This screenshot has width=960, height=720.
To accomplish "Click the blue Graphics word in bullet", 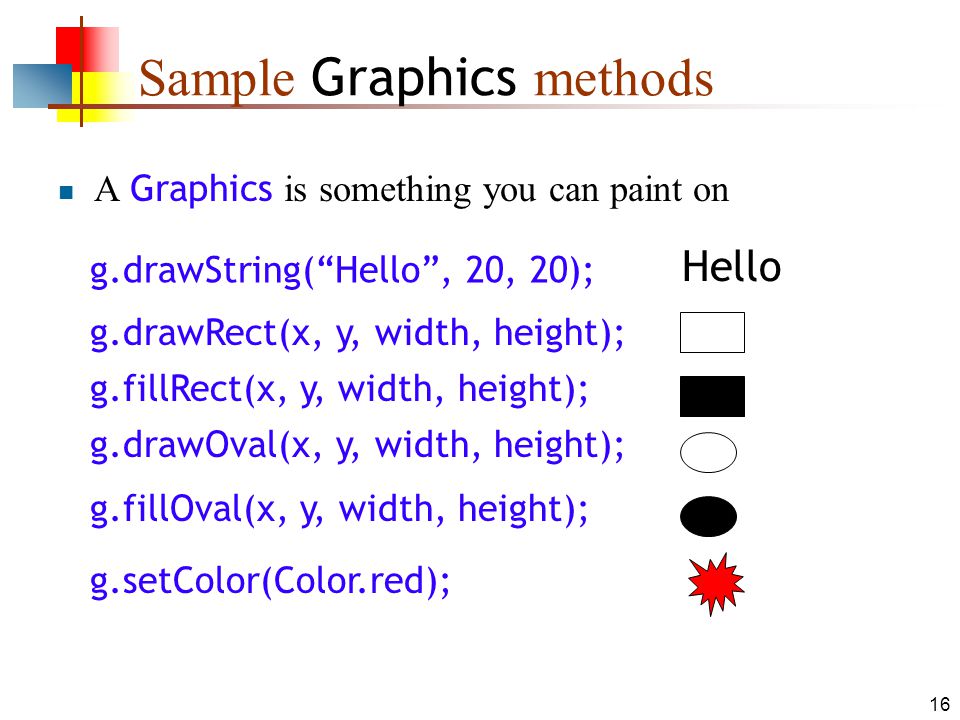I will click(x=201, y=189).
